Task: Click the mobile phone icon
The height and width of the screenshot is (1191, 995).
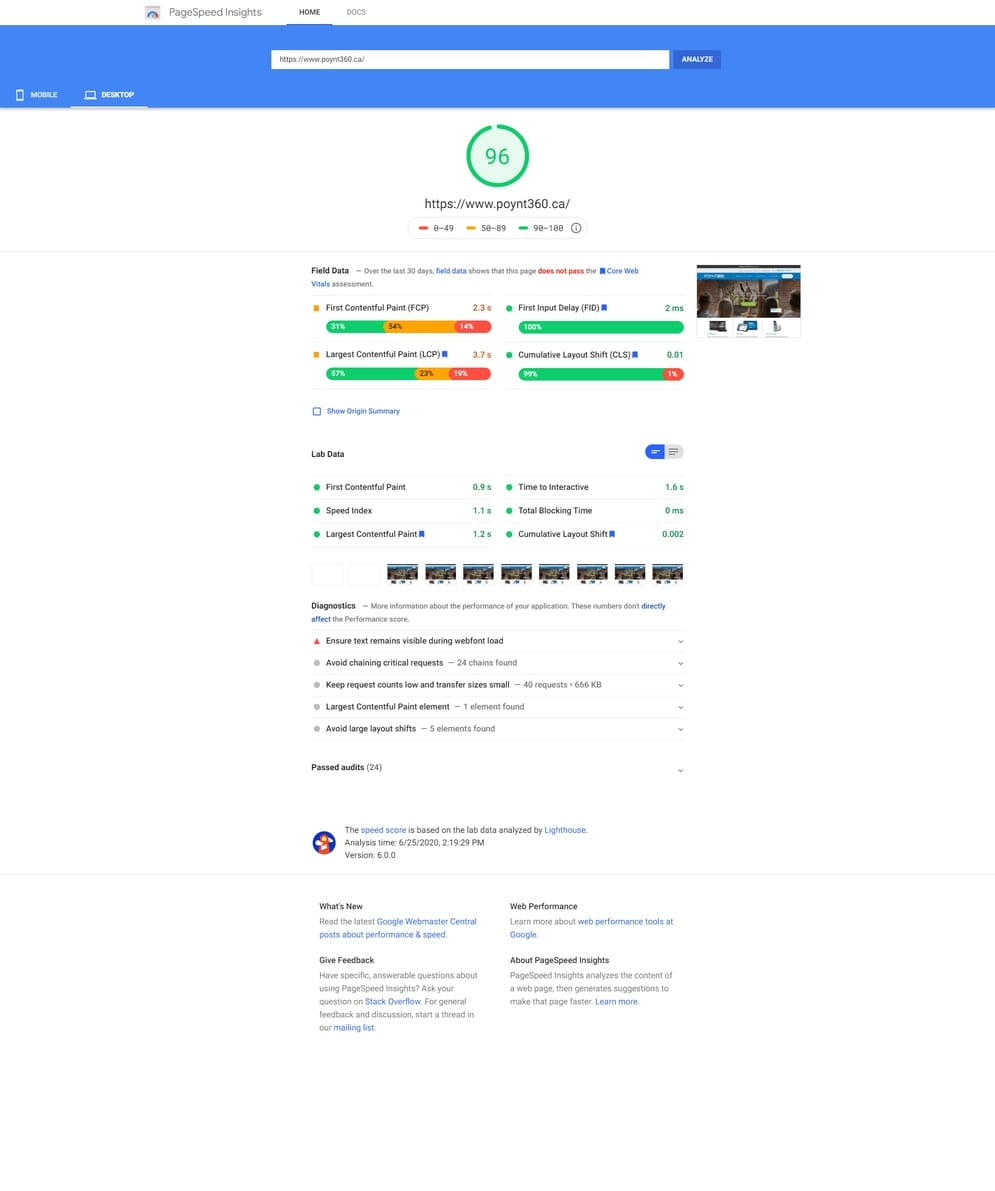Action: point(20,95)
